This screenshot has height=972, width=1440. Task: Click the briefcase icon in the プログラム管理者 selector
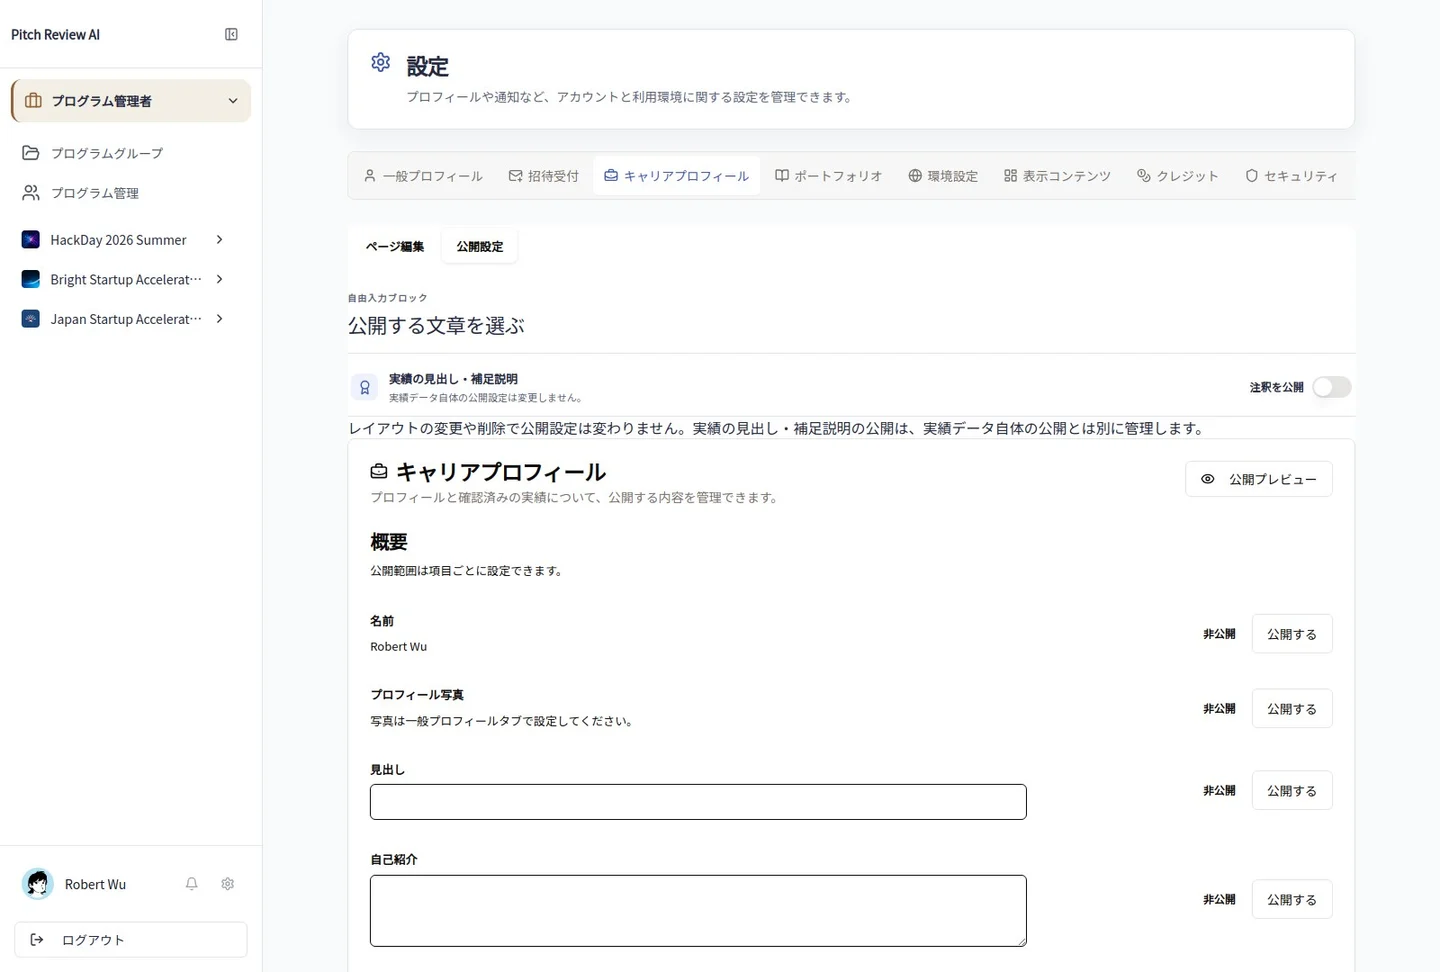point(33,101)
